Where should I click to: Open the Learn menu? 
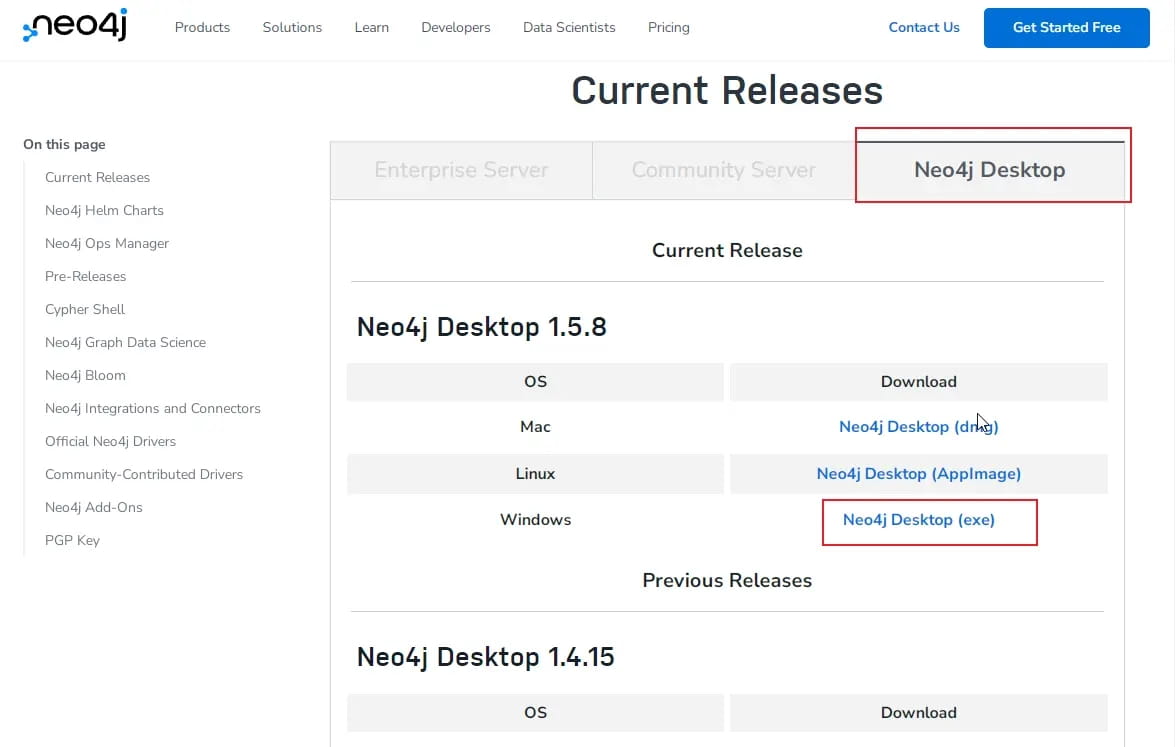[x=372, y=28]
